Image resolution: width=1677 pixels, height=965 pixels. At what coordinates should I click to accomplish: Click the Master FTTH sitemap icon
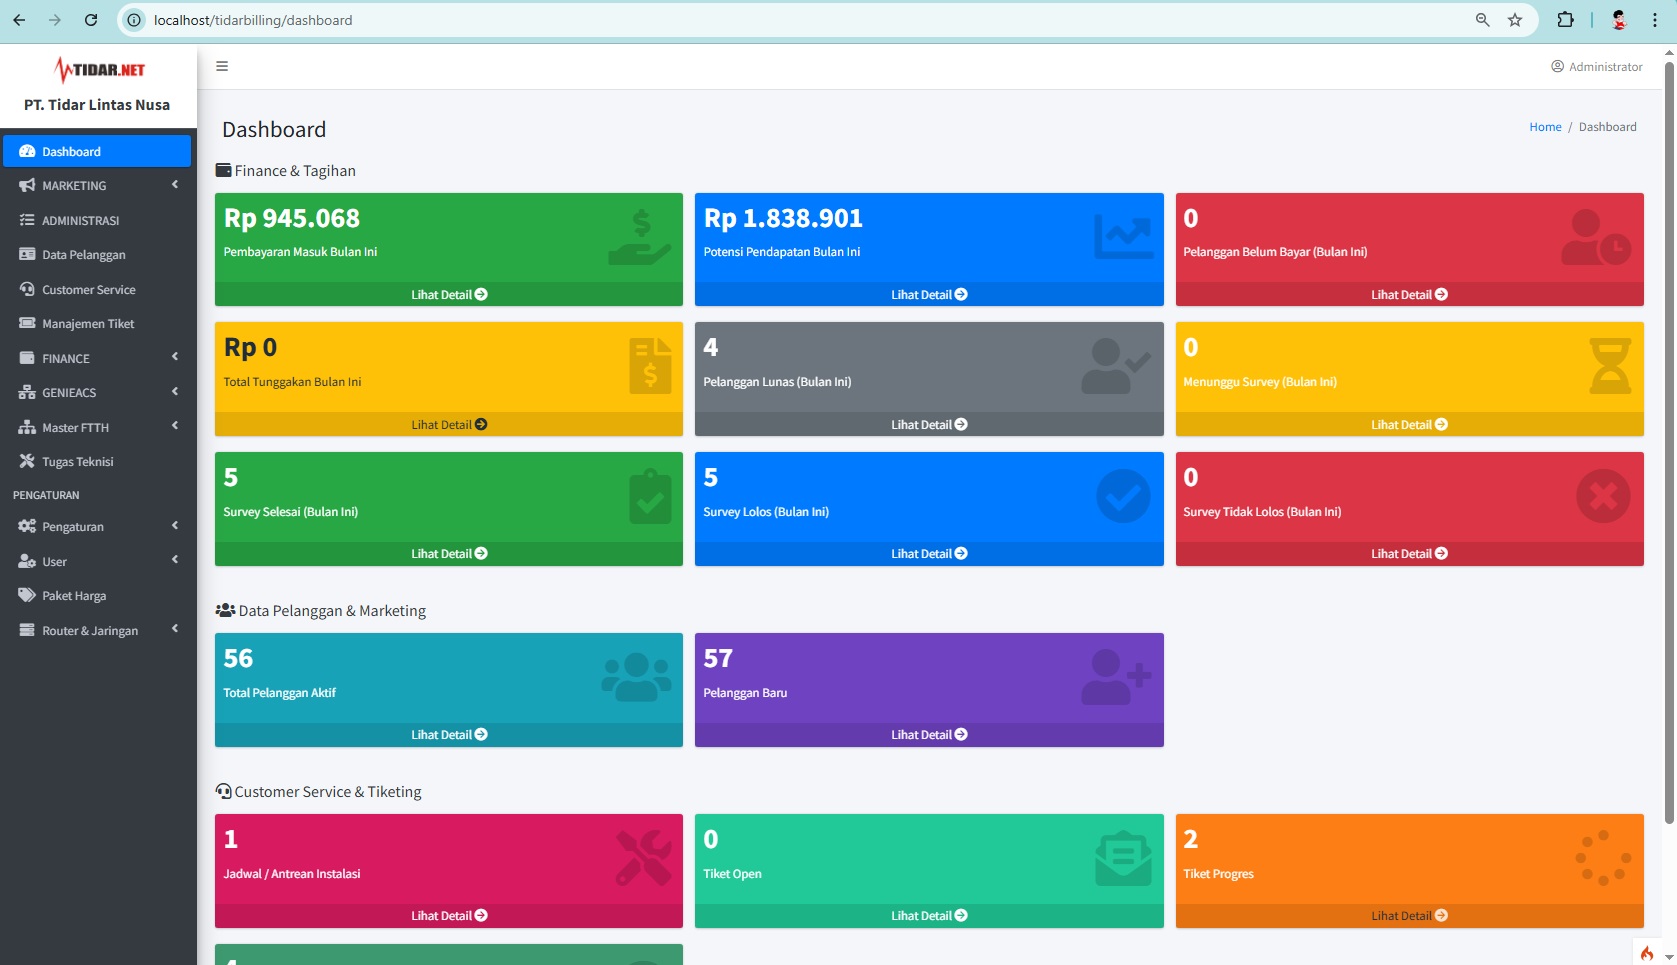tap(27, 427)
